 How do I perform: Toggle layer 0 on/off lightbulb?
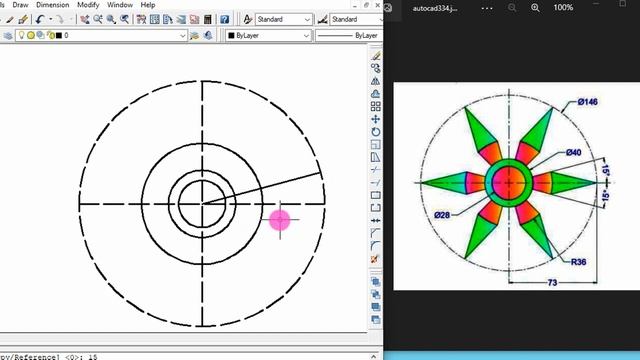(x=22, y=36)
